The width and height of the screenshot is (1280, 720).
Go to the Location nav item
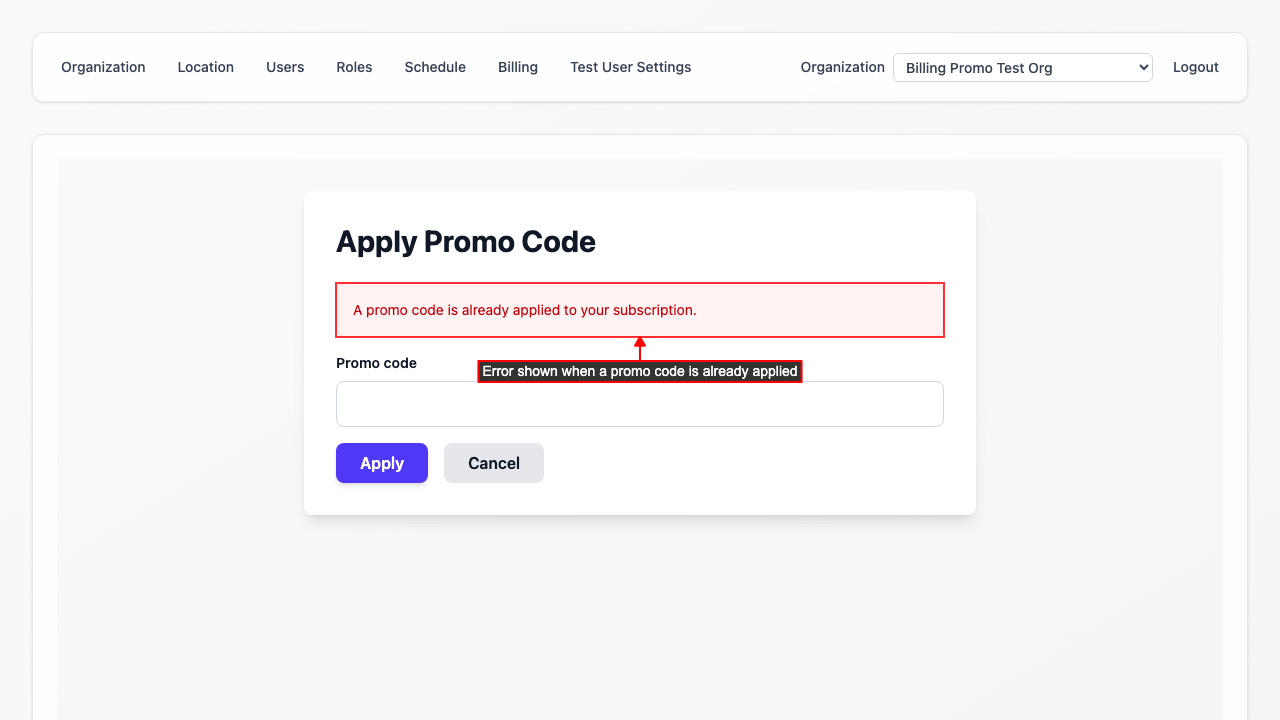click(205, 67)
